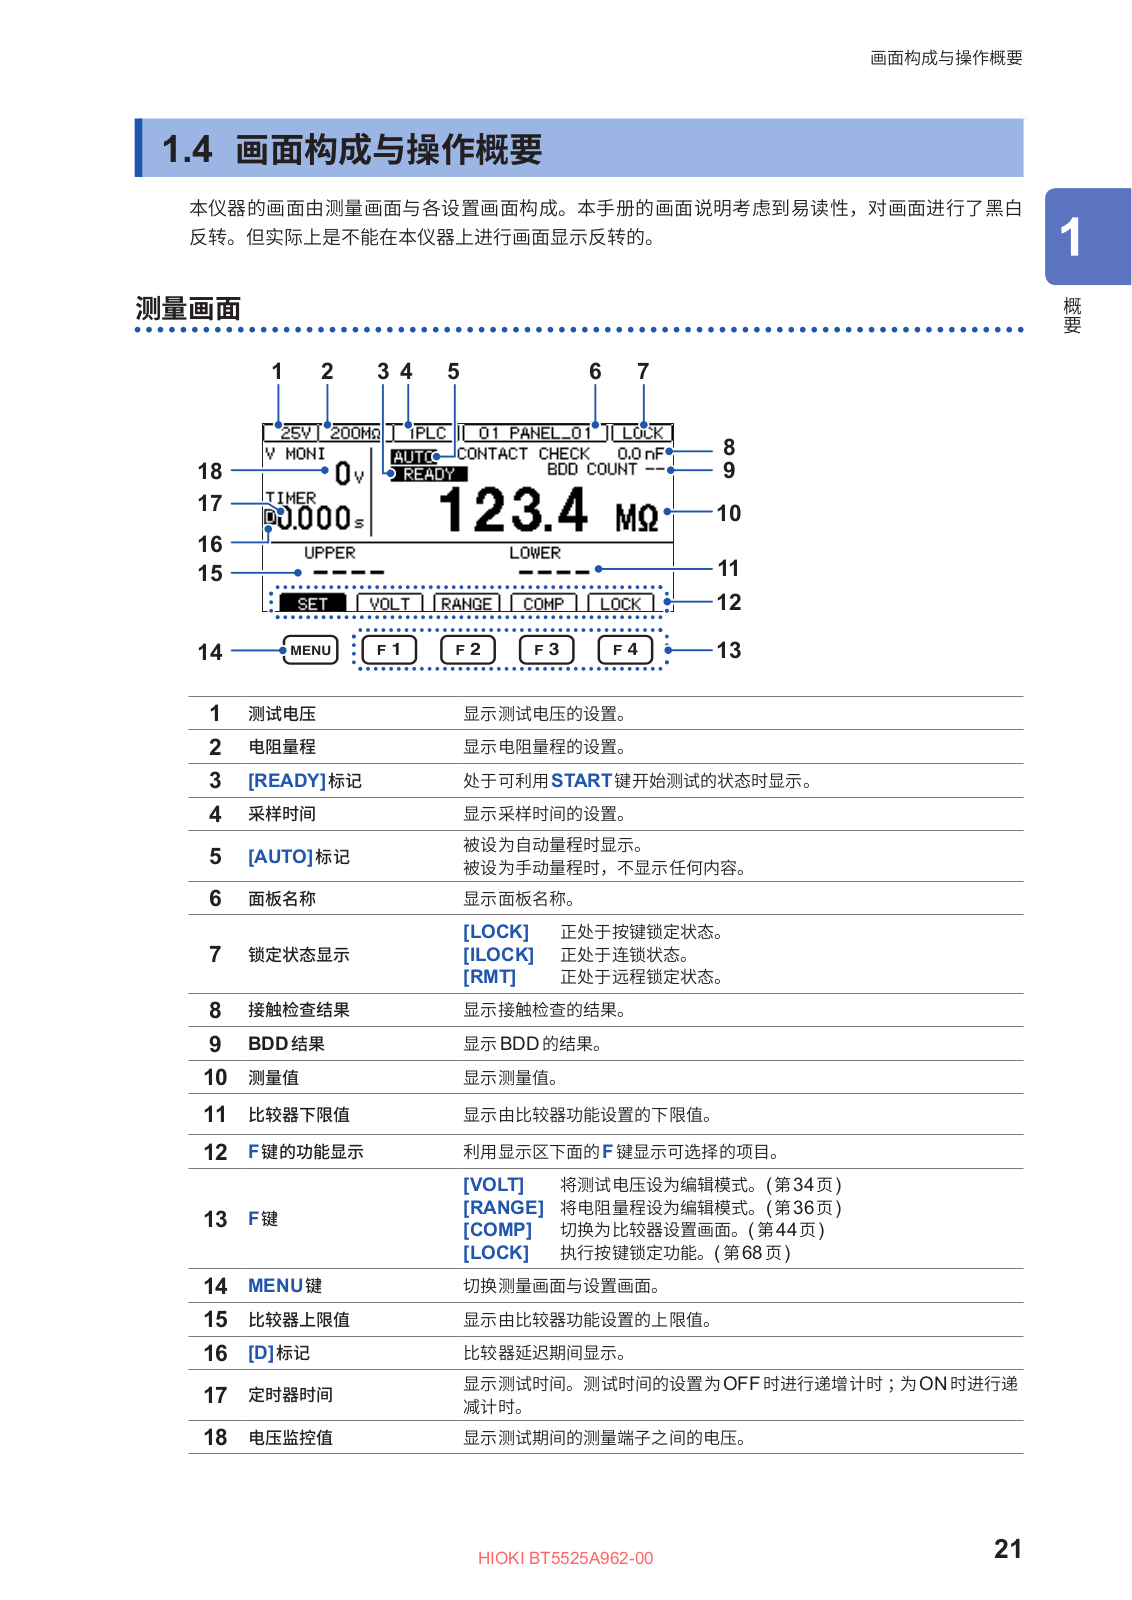Click the UPPER comparator label
Viewport: 1132px width, 1600px height.
click(x=330, y=553)
